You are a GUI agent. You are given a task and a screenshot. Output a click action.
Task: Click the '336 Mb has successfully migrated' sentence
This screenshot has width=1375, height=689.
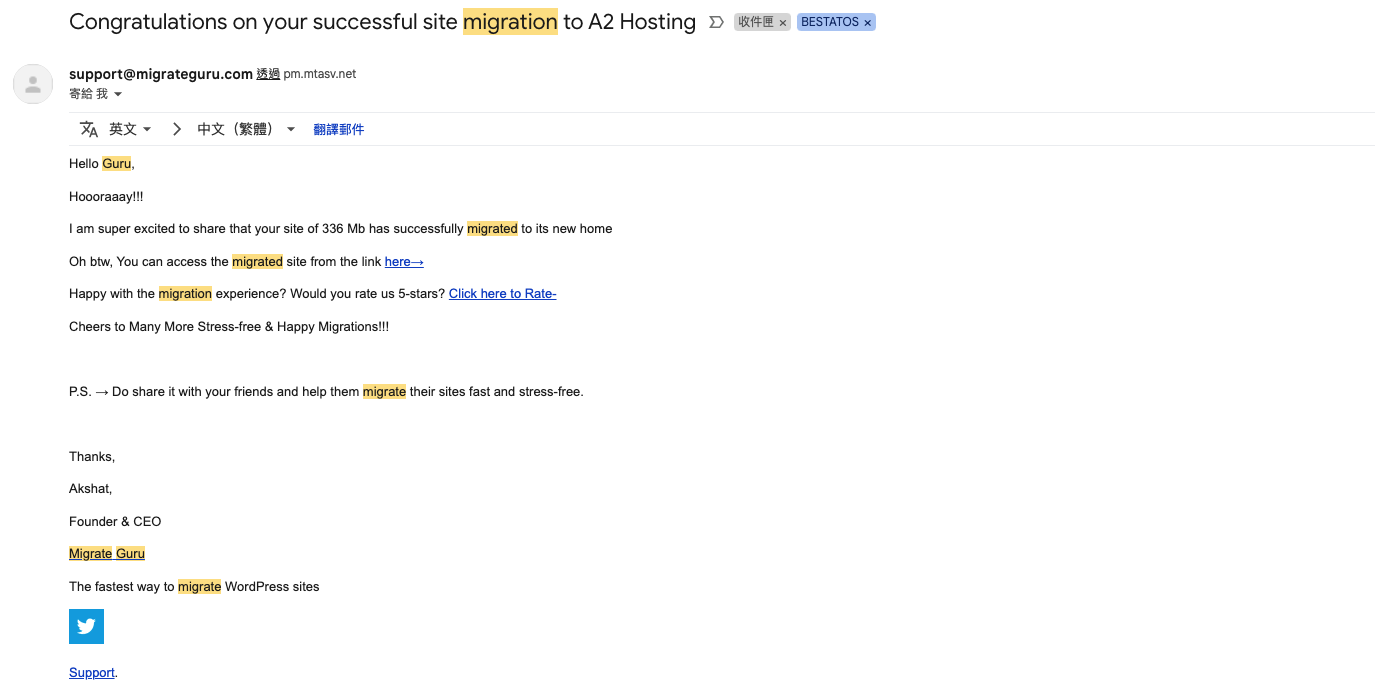(x=340, y=228)
